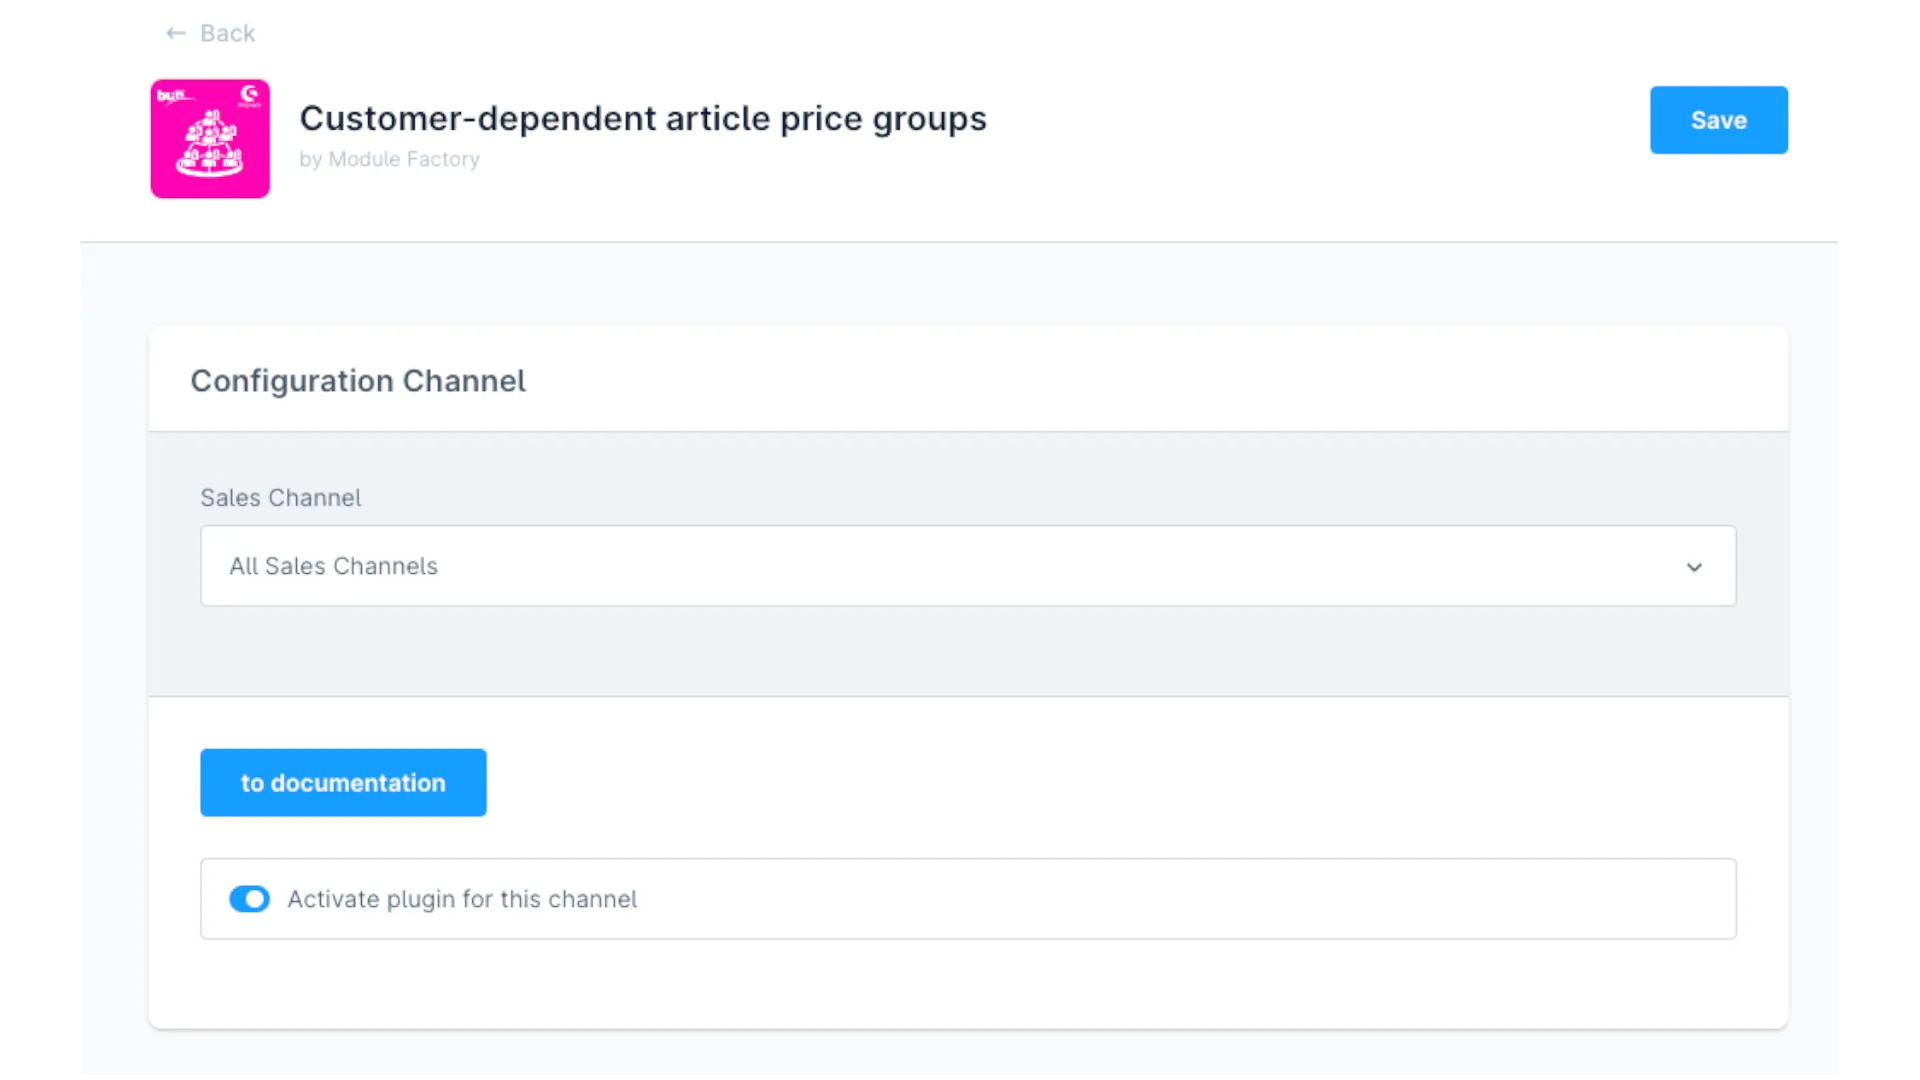The height and width of the screenshot is (1080, 1920).
Task: Click the small swirl emblem on plugin logo
Action: (x=249, y=95)
